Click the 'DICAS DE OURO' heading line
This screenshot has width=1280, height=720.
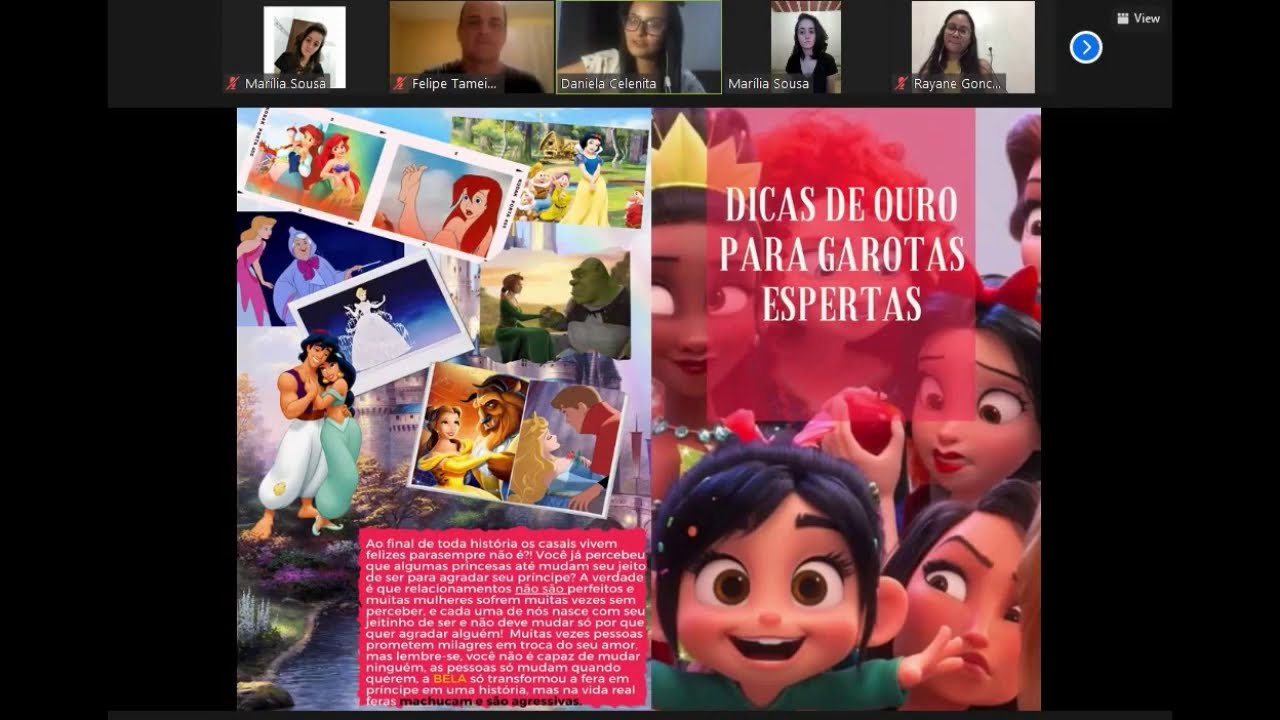click(841, 205)
